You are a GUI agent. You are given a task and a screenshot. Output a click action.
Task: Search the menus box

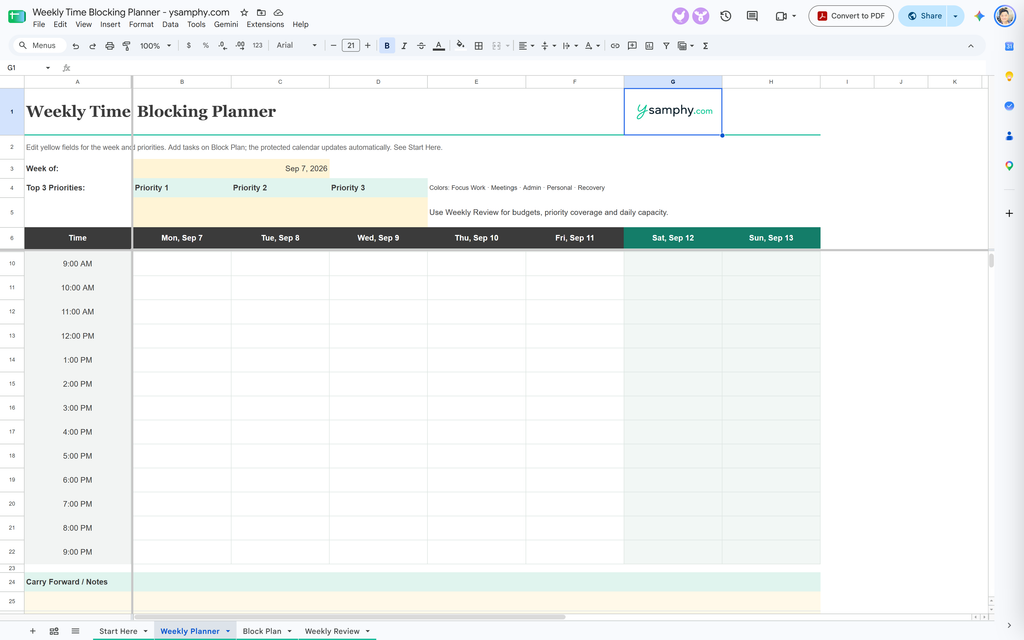coord(39,46)
